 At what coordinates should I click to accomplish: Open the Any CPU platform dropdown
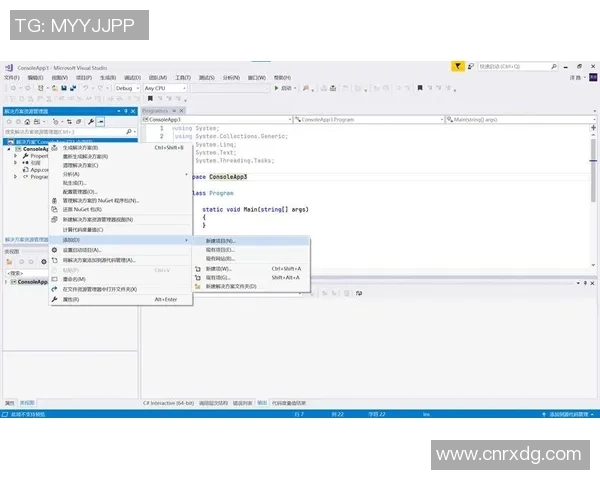click(165, 88)
